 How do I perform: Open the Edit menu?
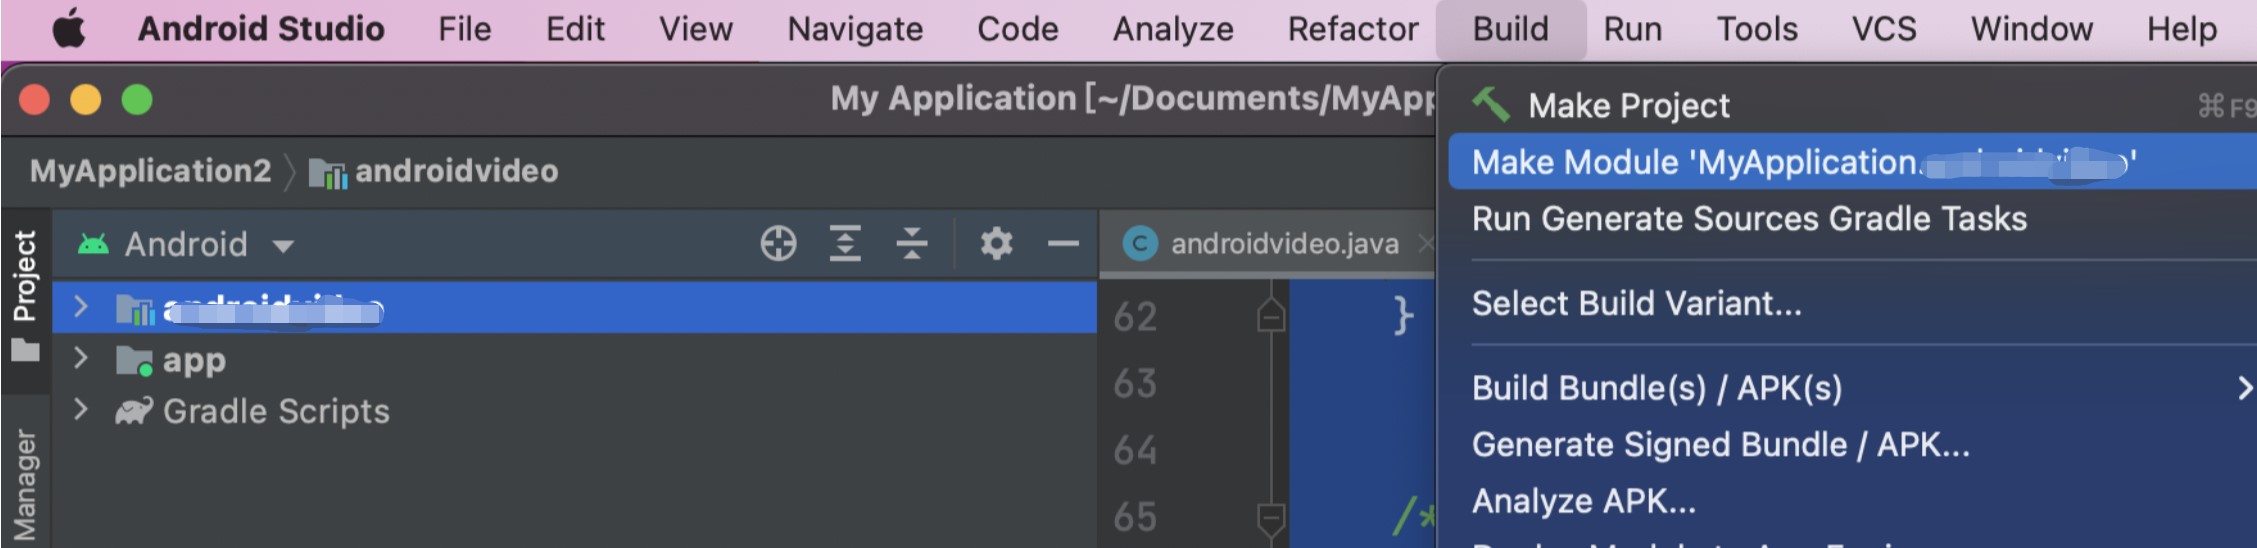pos(575,29)
